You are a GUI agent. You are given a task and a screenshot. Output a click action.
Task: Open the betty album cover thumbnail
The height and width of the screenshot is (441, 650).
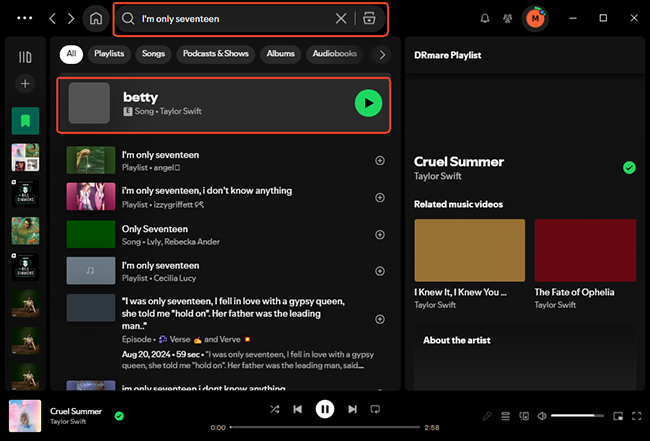(89, 103)
